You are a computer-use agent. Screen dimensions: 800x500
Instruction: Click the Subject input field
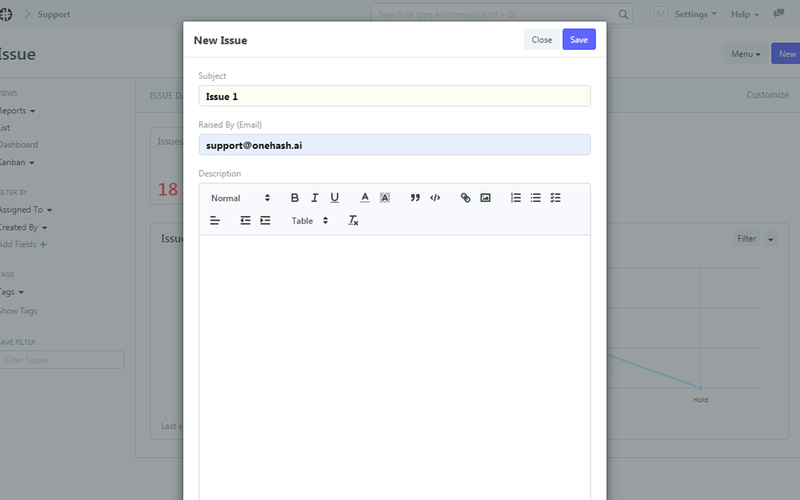point(394,96)
